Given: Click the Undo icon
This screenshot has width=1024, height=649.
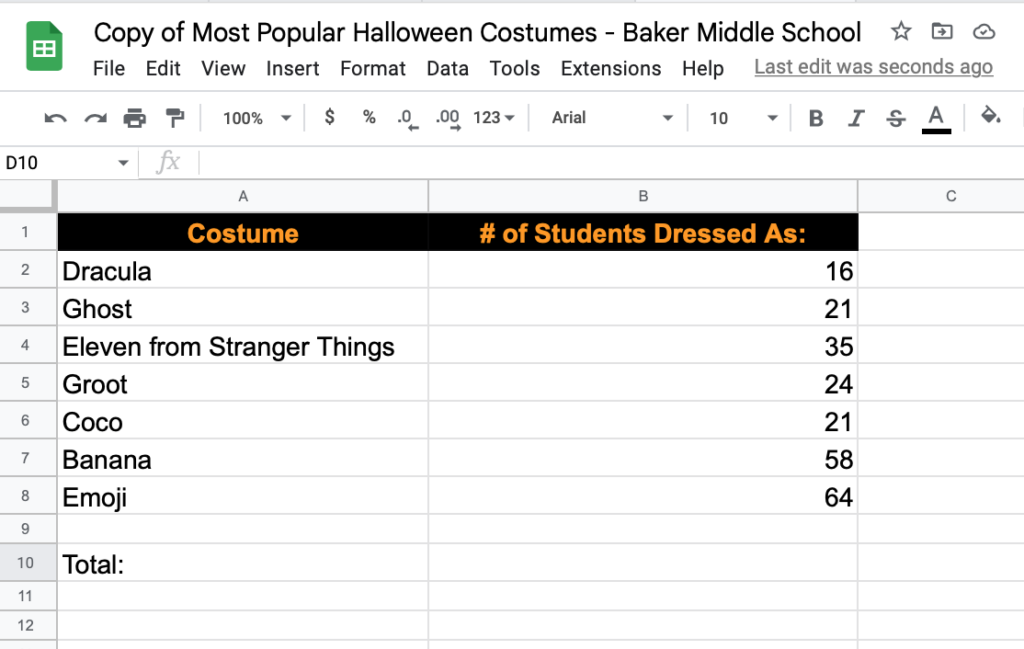Looking at the screenshot, I should coord(54,117).
